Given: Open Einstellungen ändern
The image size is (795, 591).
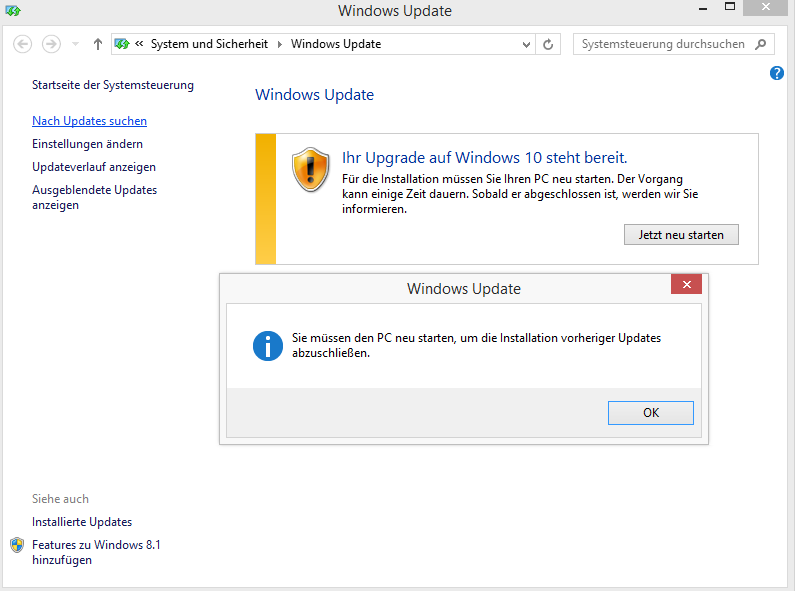Looking at the screenshot, I should [x=87, y=144].
